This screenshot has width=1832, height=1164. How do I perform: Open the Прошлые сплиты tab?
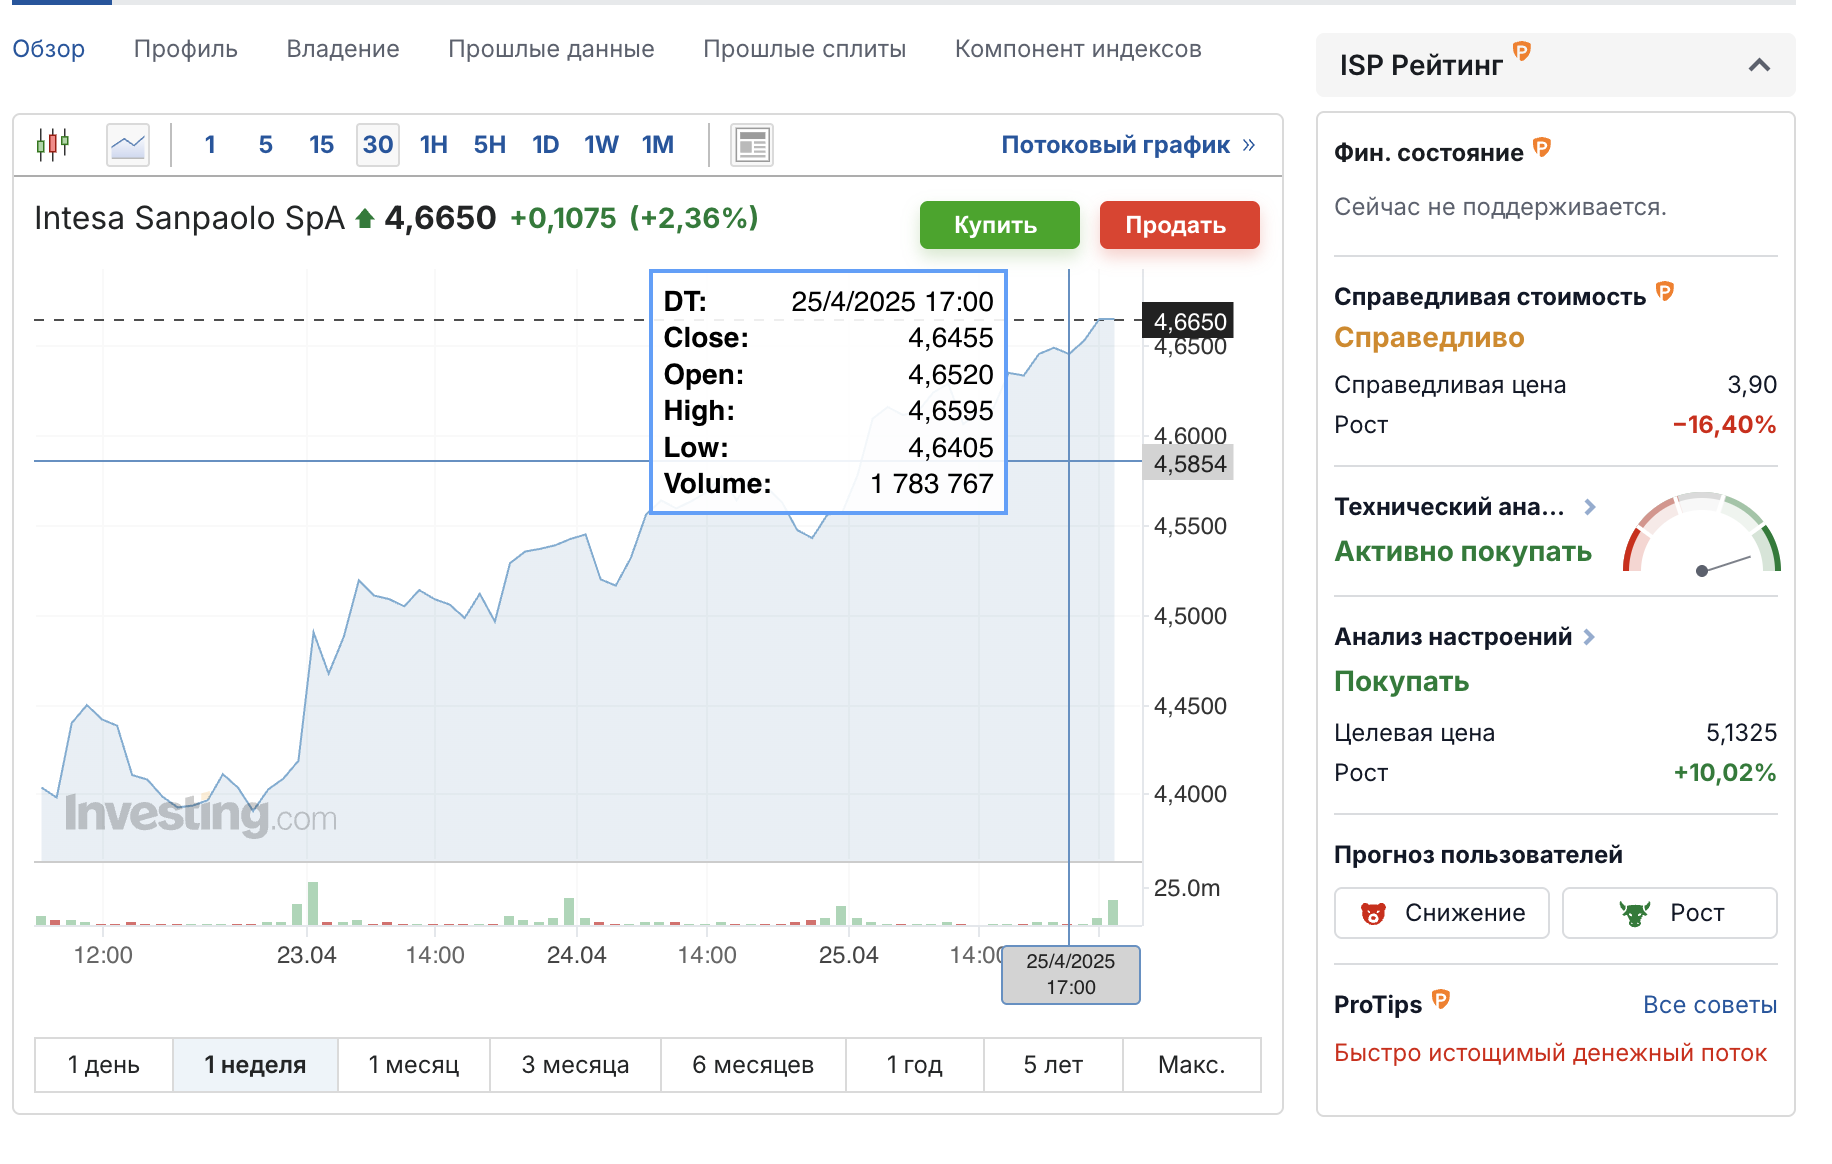pyautogui.click(x=804, y=49)
